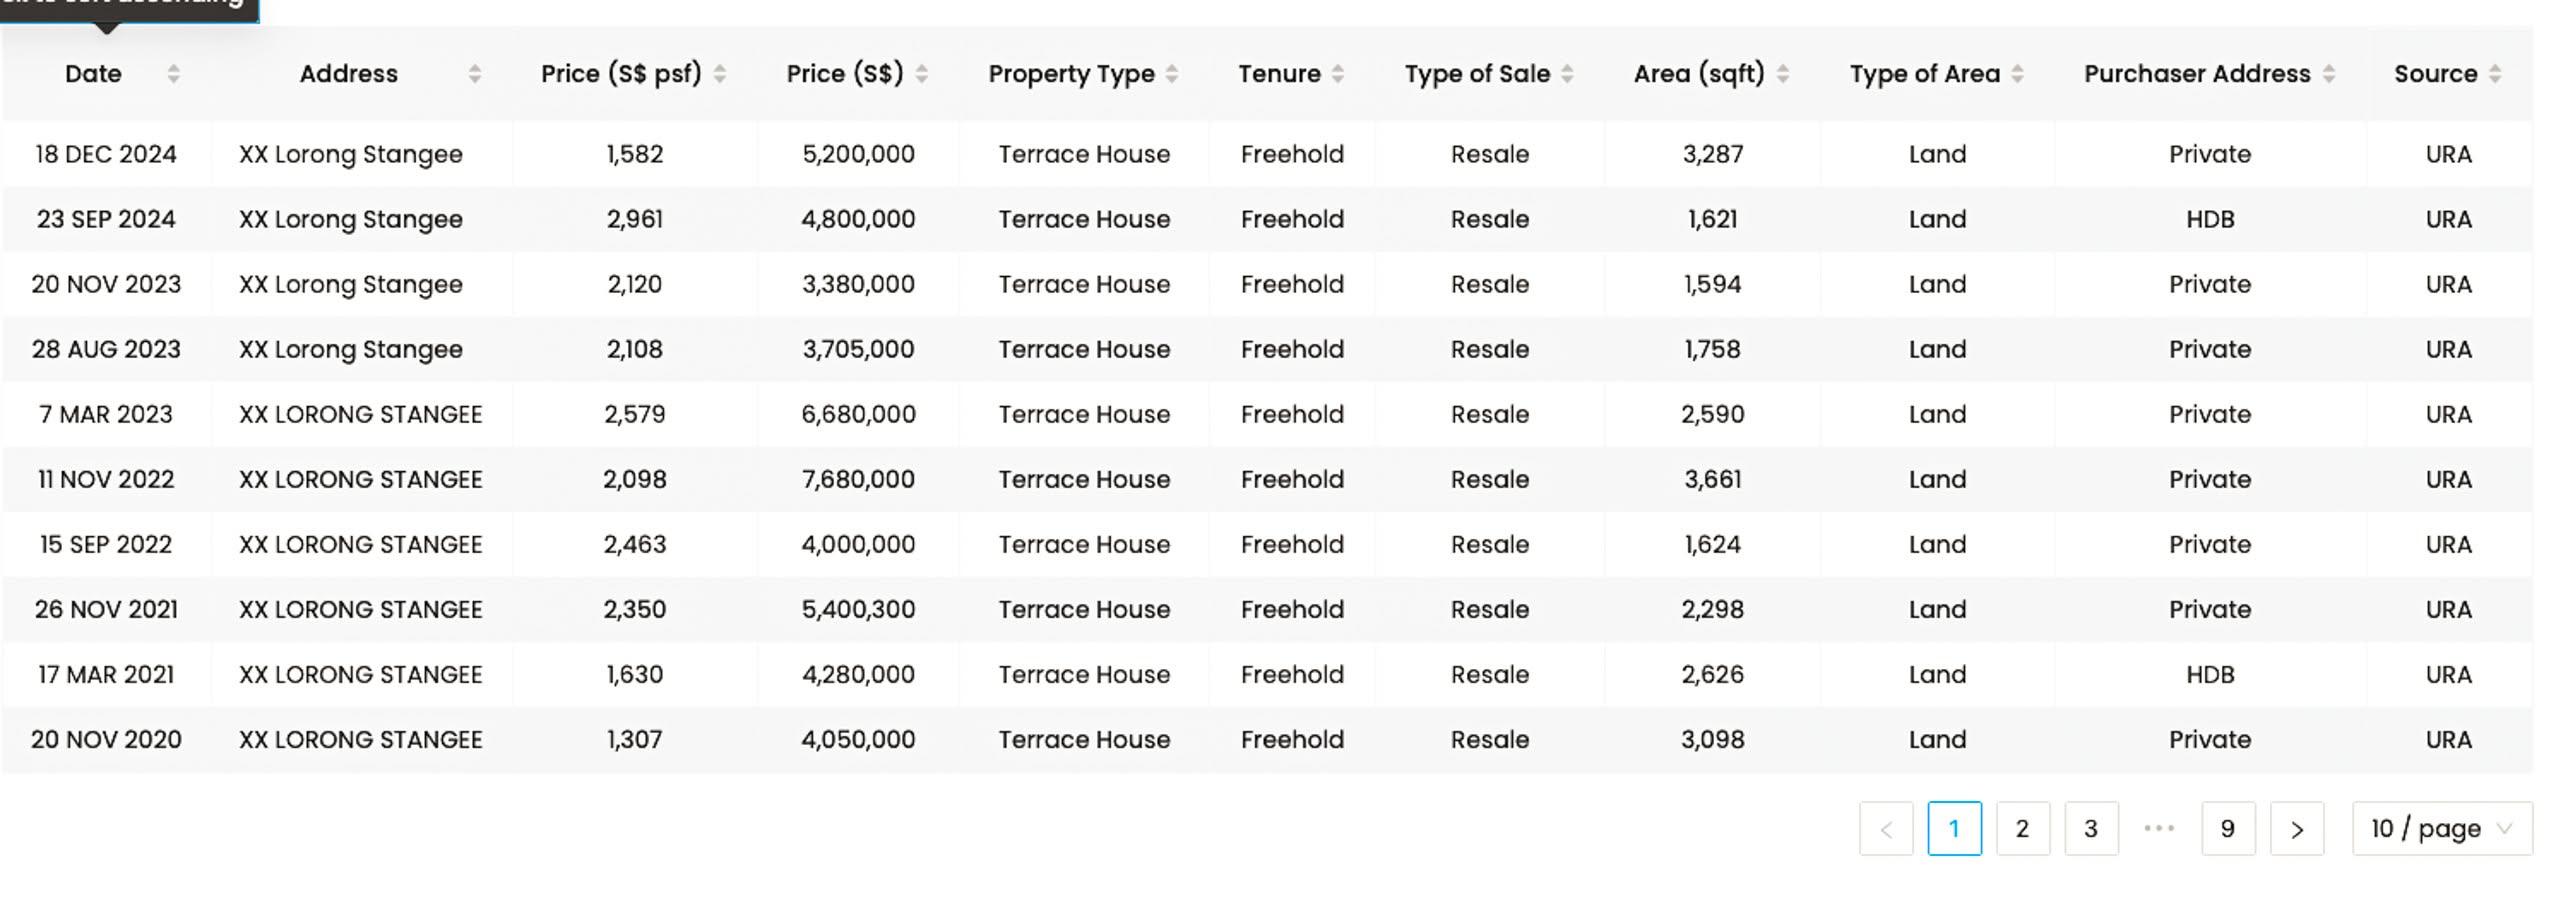Jump to page 3
Screen dimensions: 2568x897
point(2090,829)
